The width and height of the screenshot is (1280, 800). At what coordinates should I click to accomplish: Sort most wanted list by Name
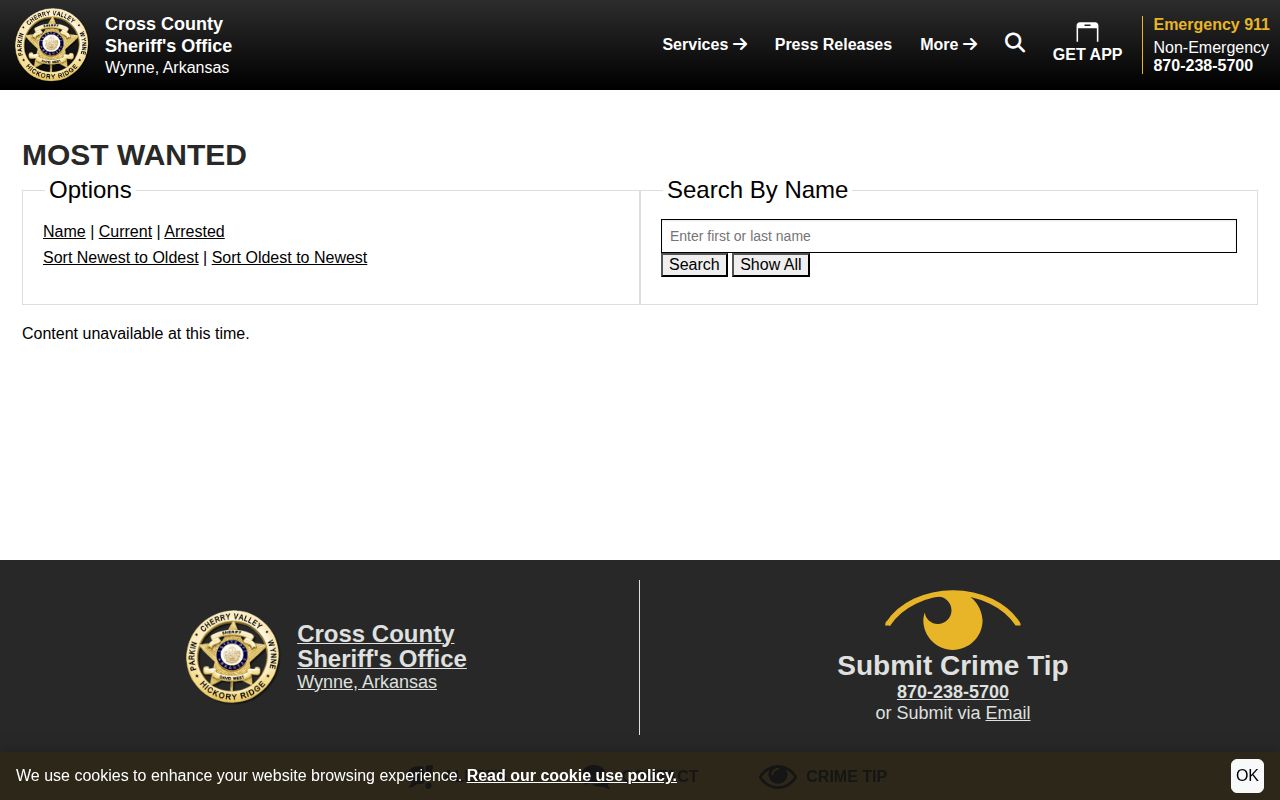coord(64,231)
